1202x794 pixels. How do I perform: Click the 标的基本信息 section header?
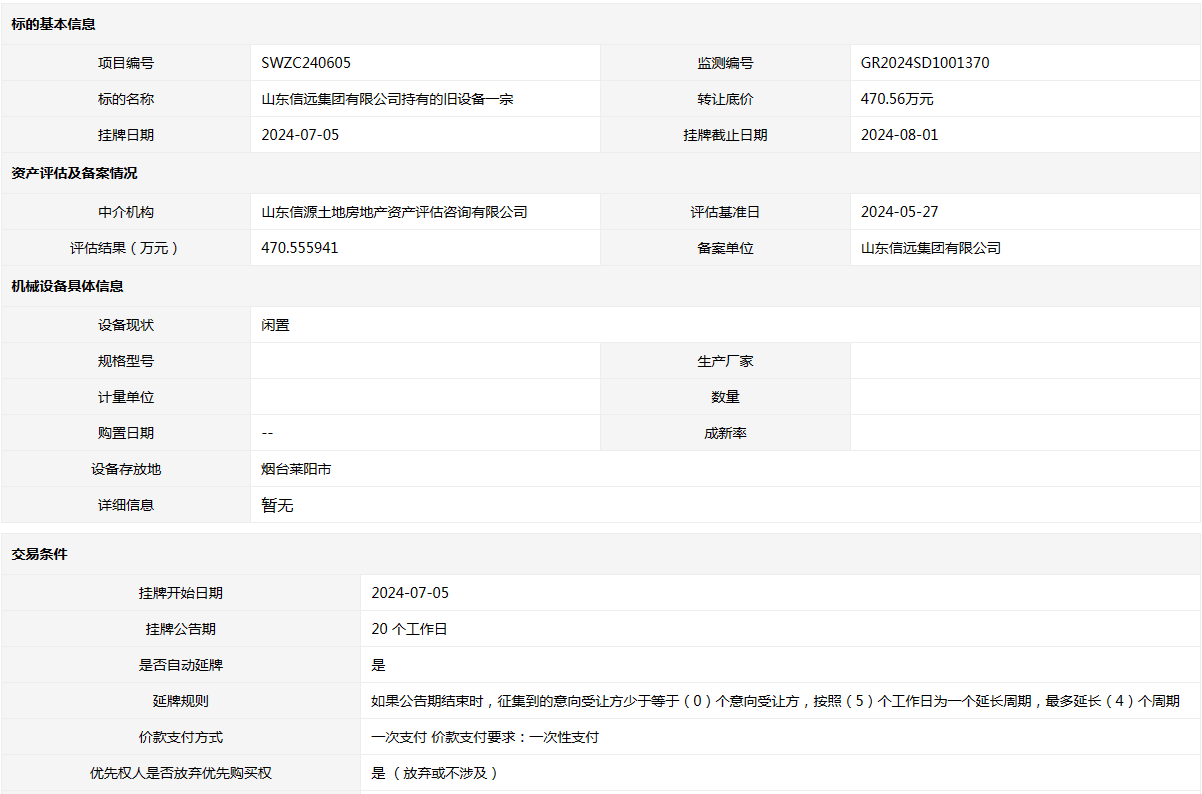point(54,24)
